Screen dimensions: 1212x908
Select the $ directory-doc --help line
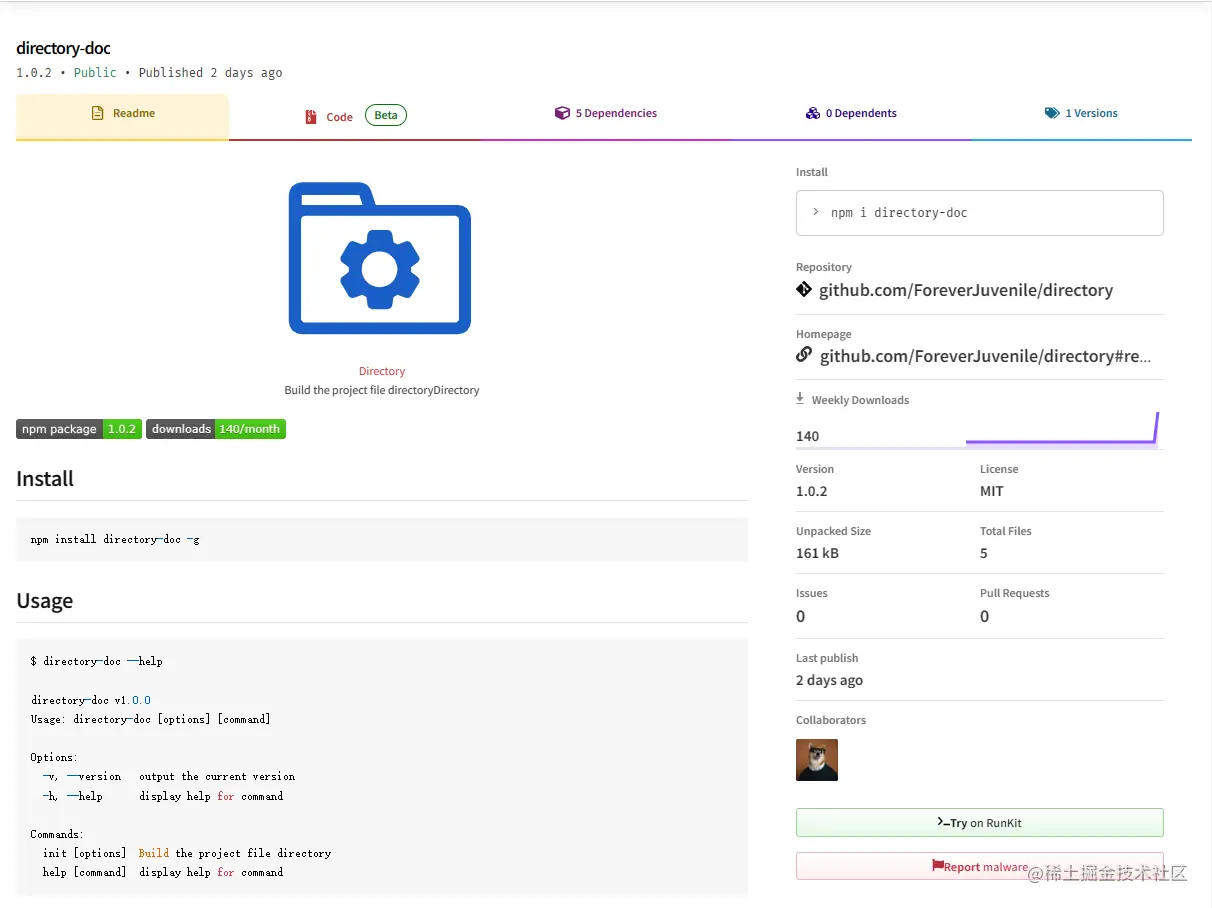click(x=96, y=661)
